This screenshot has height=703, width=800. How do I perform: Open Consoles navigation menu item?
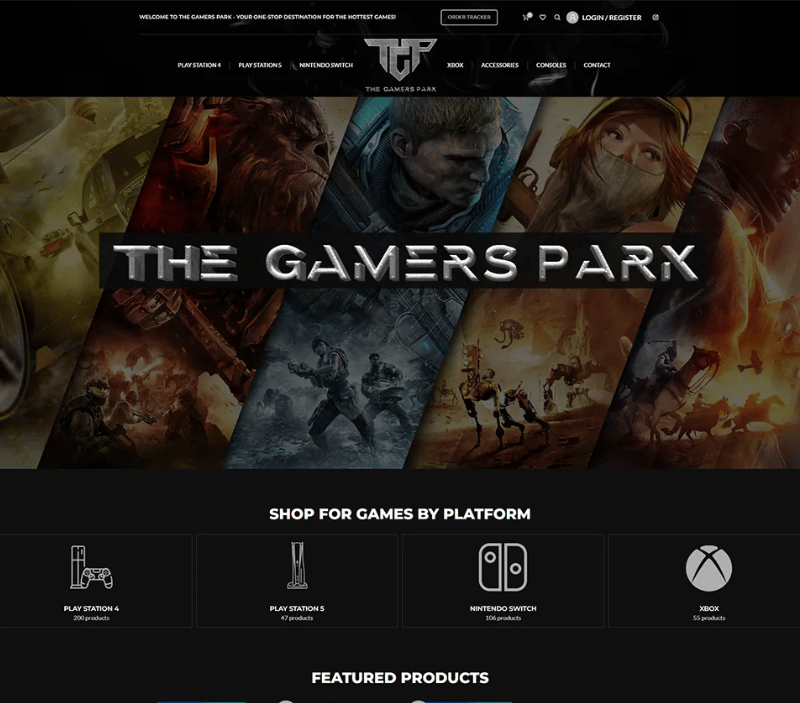[x=551, y=65]
